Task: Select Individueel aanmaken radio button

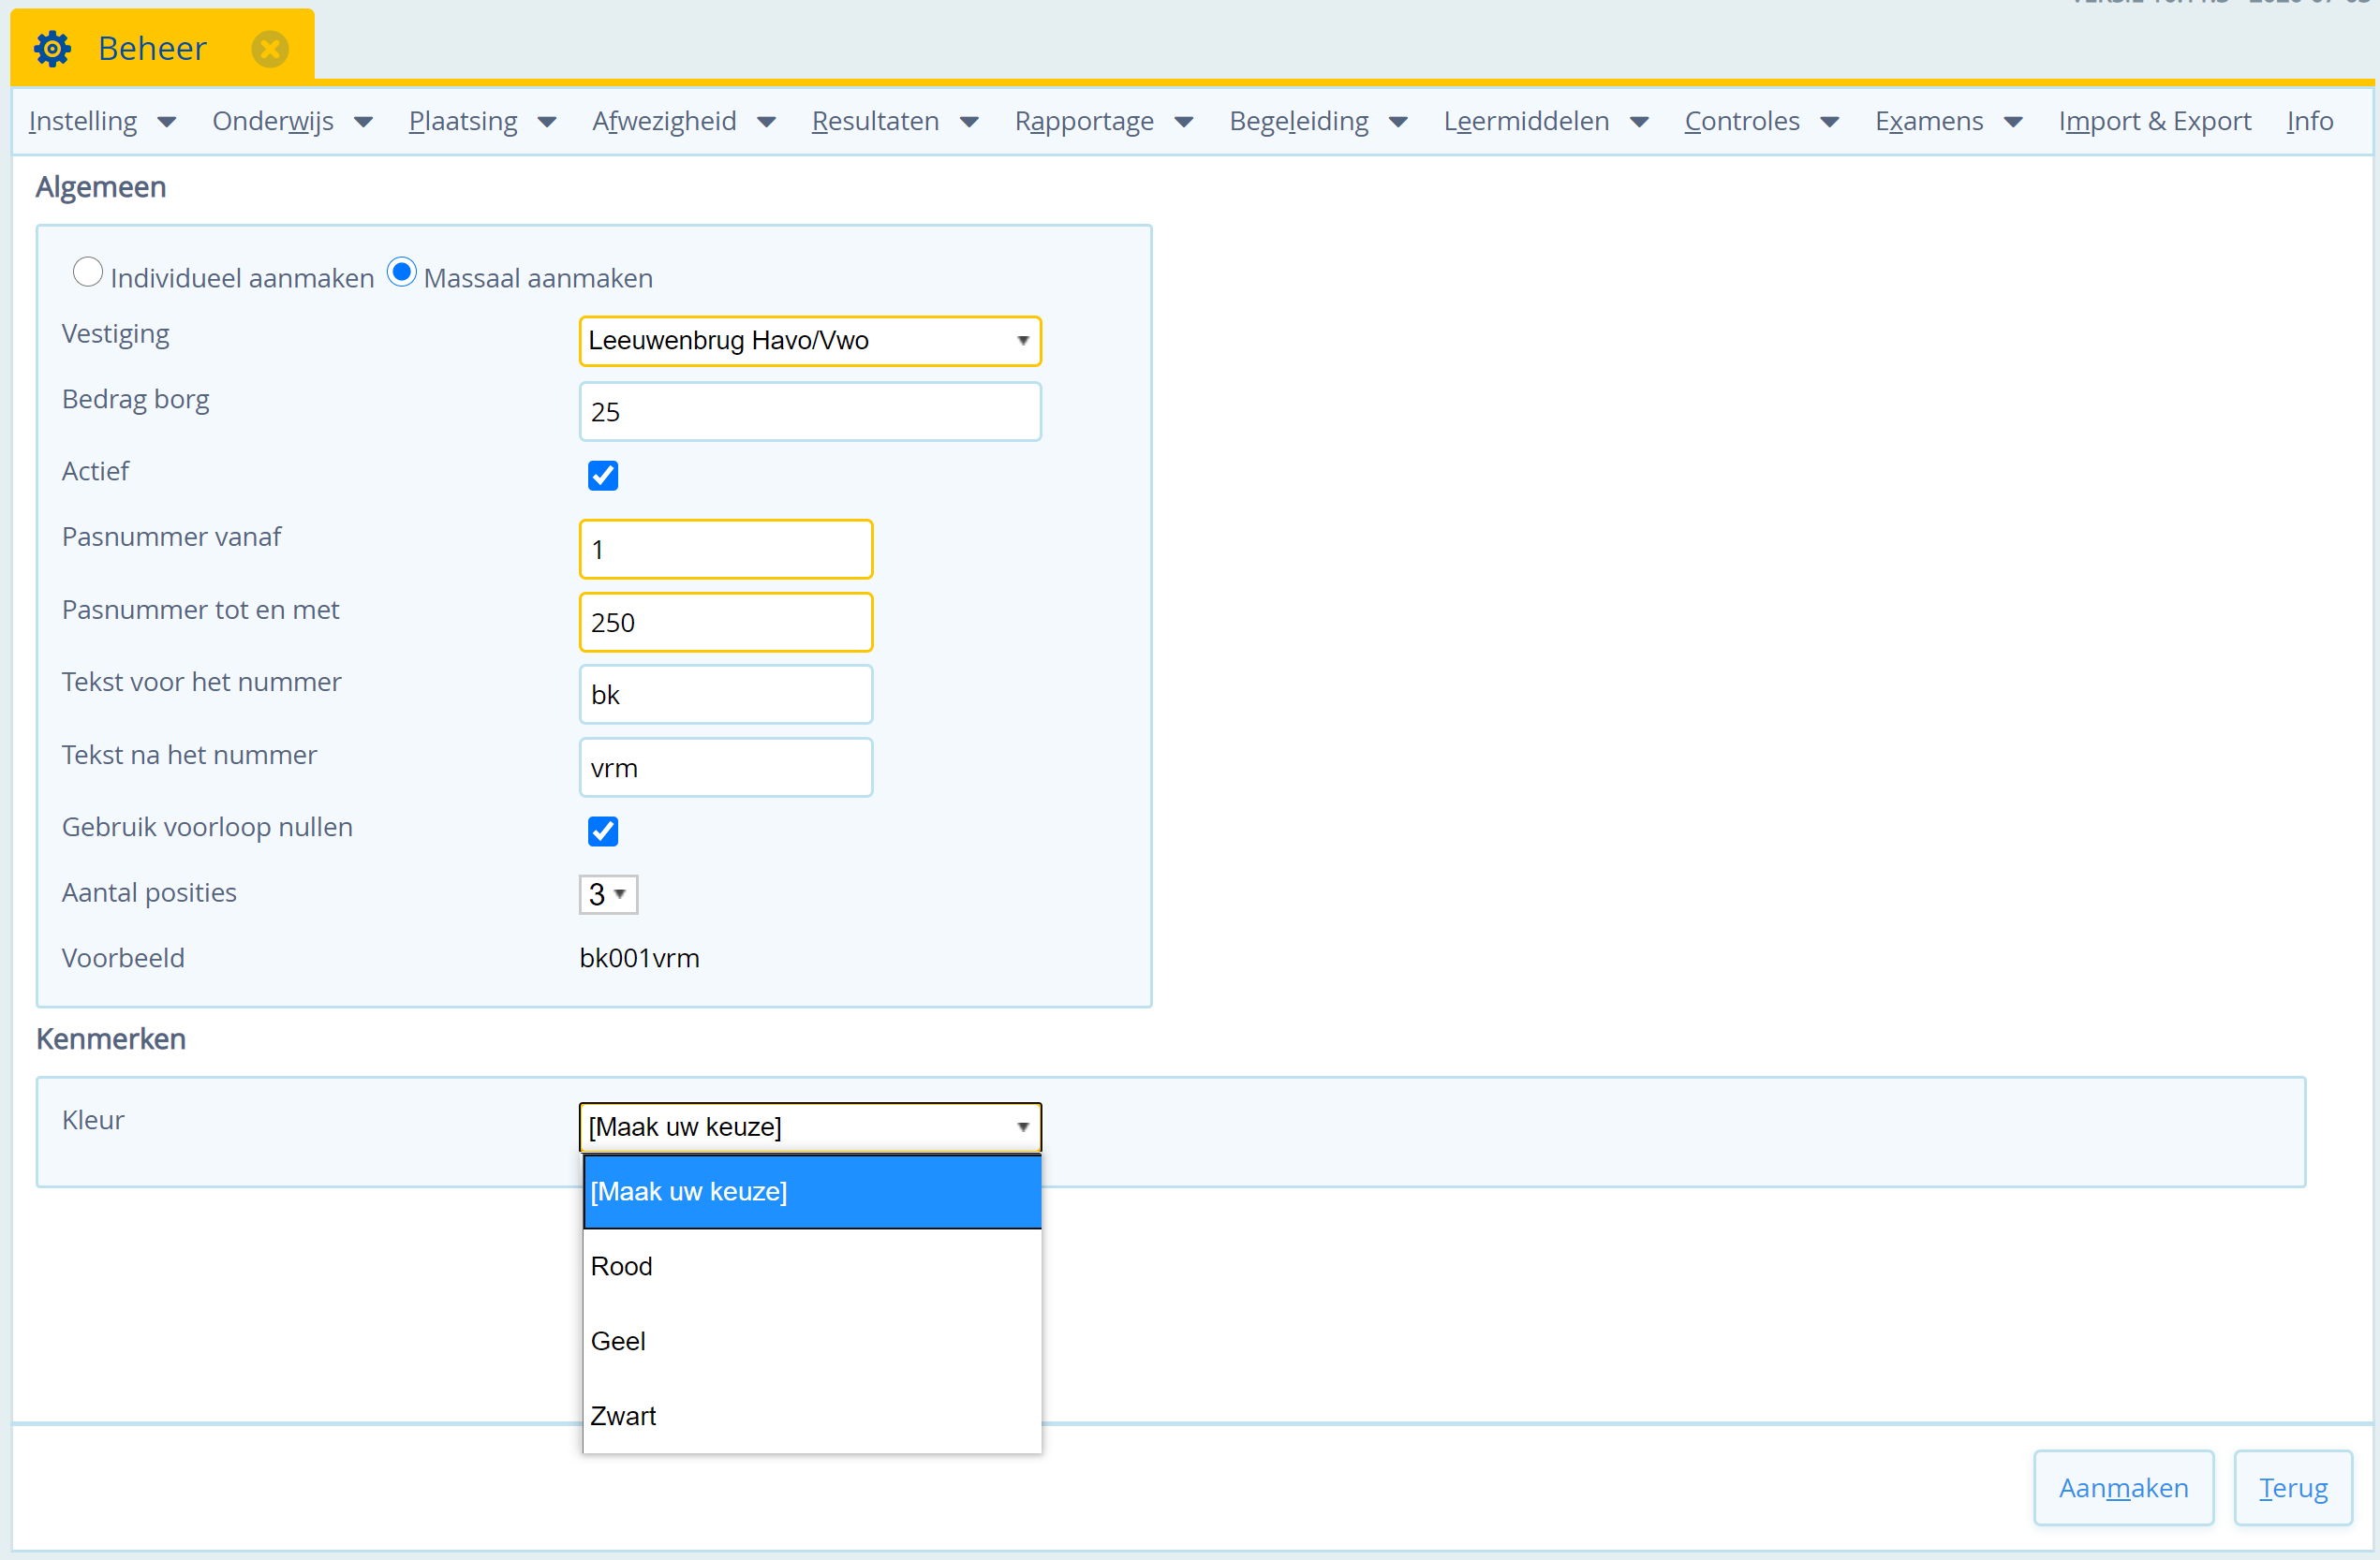Action: (88, 272)
